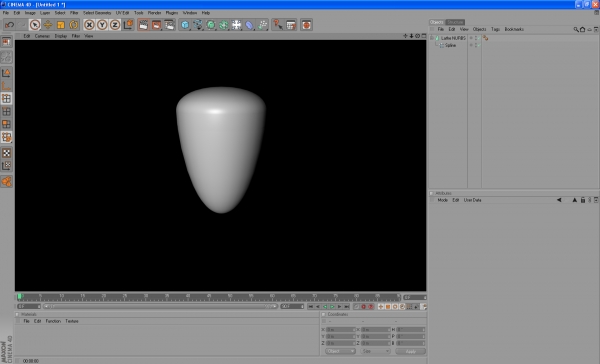
Task: Open the Materials Function menu
Action: coord(53,321)
